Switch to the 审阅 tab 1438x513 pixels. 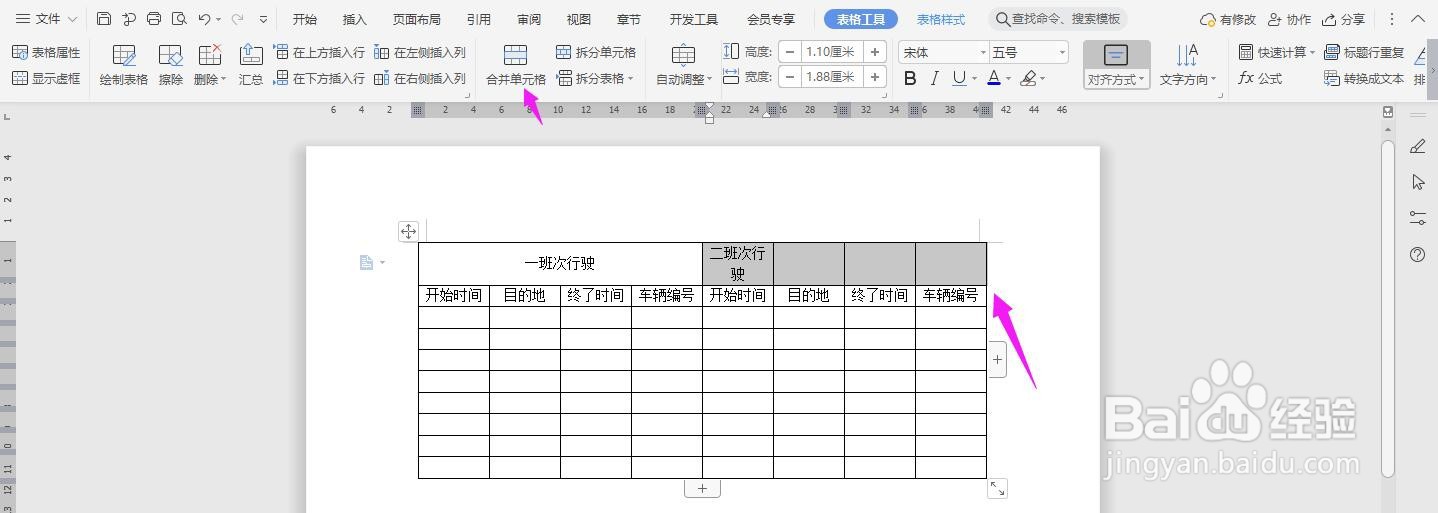(x=529, y=19)
